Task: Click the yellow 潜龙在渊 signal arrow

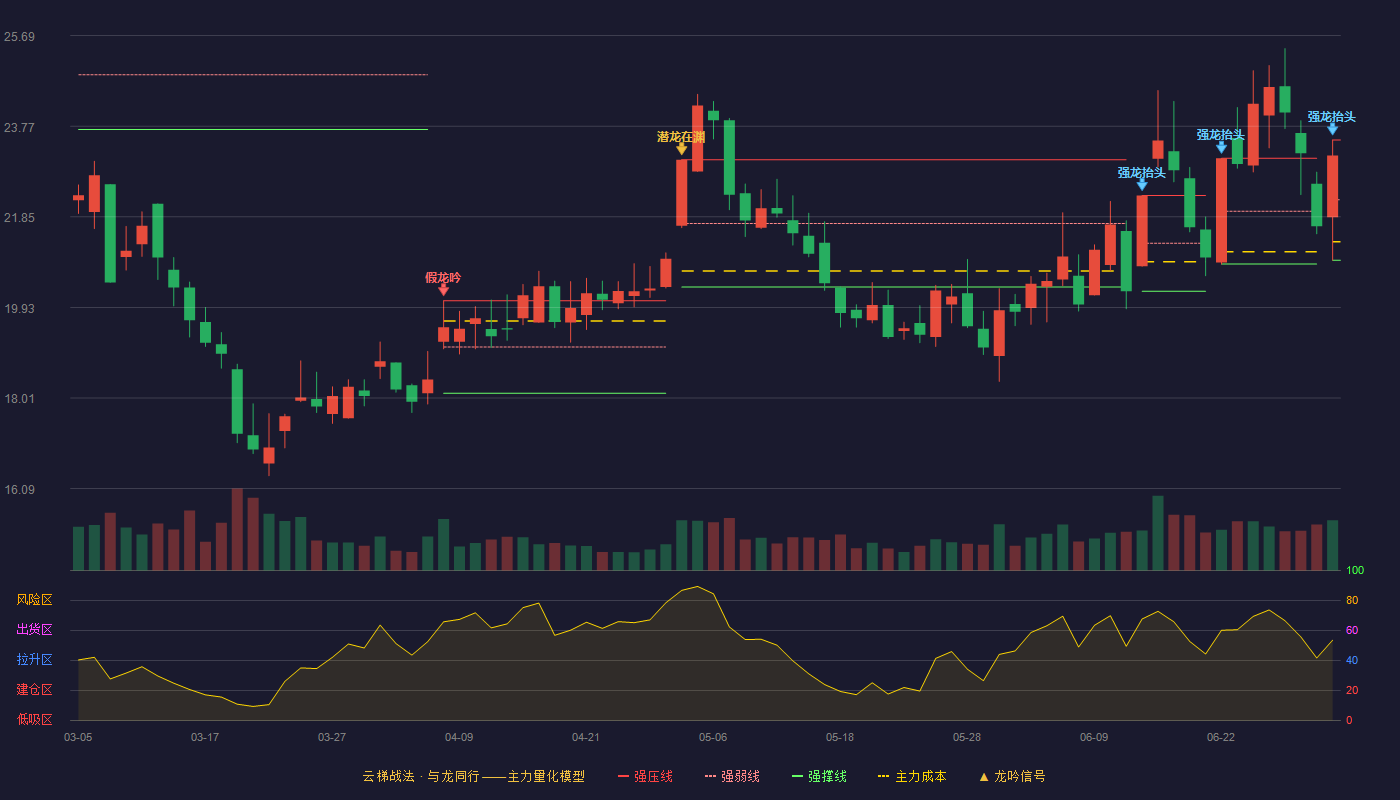Action: pyautogui.click(x=681, y=149)
